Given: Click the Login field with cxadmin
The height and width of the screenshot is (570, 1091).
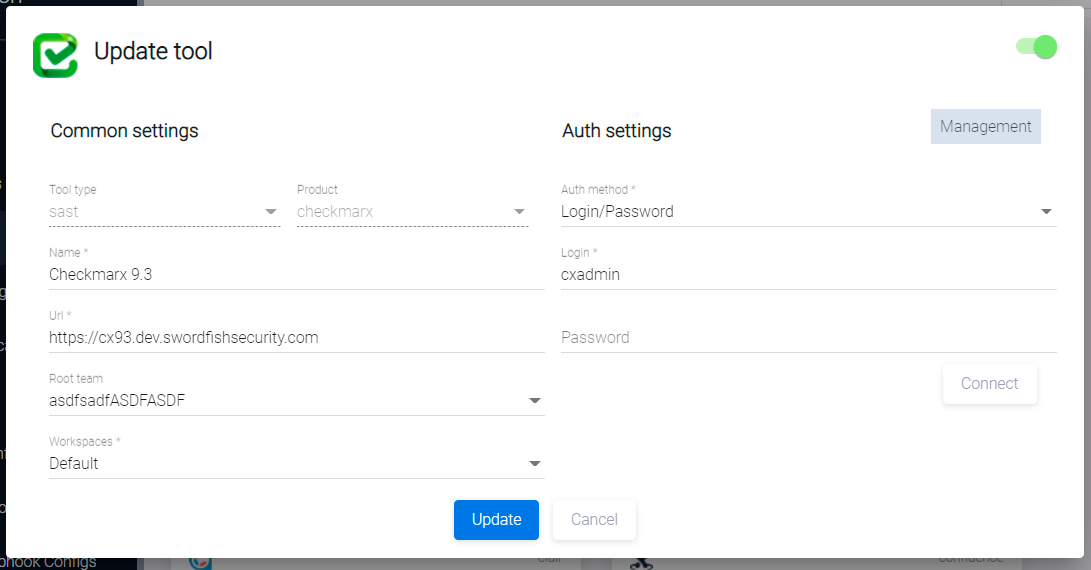Looking at the screenshot, I should (x=808, y=274).
